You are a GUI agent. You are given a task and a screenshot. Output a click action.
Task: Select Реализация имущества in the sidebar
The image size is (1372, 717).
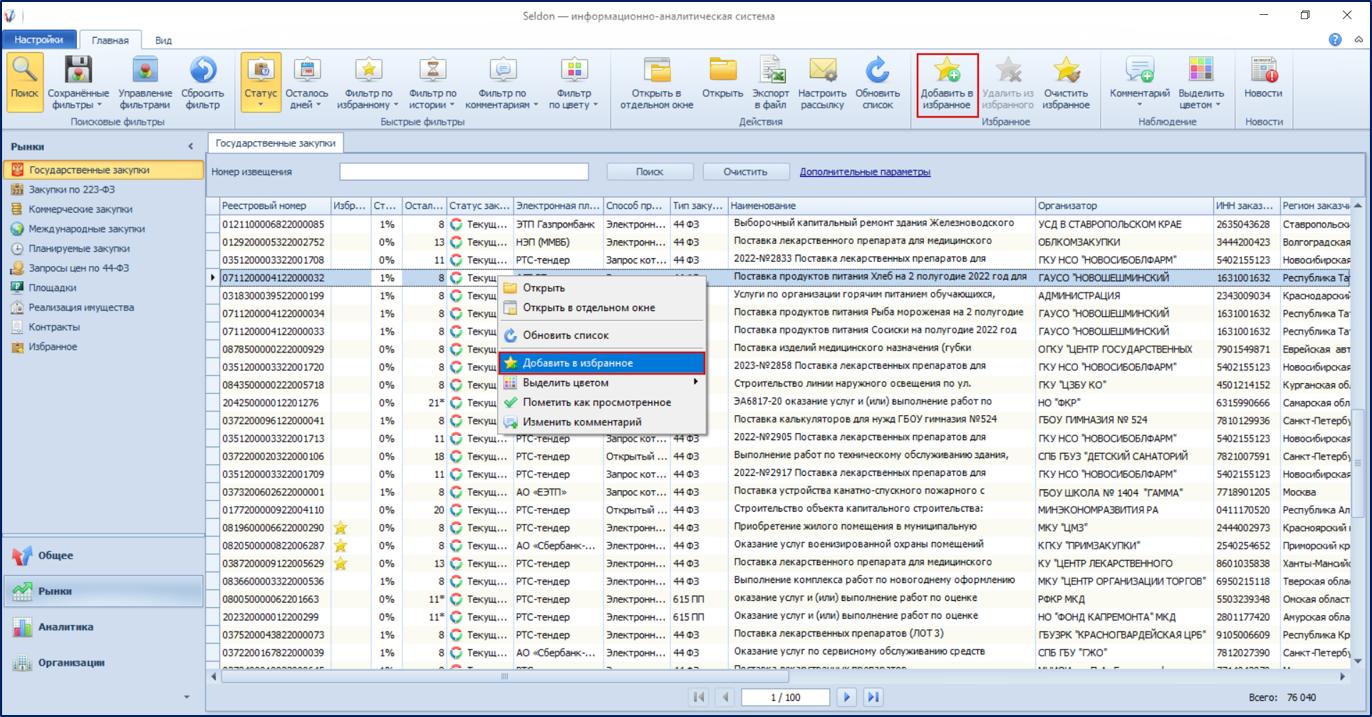pyautogui.click(x=103, y=307)
